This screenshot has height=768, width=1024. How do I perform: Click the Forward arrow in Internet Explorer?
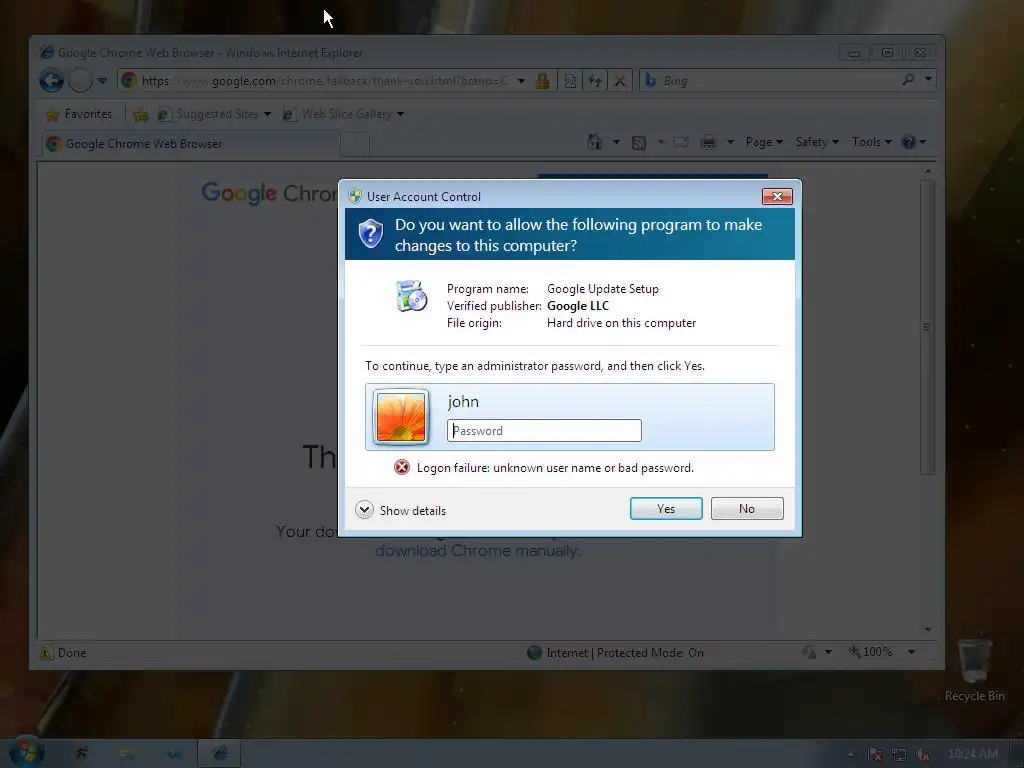click(x=81, y=81)
